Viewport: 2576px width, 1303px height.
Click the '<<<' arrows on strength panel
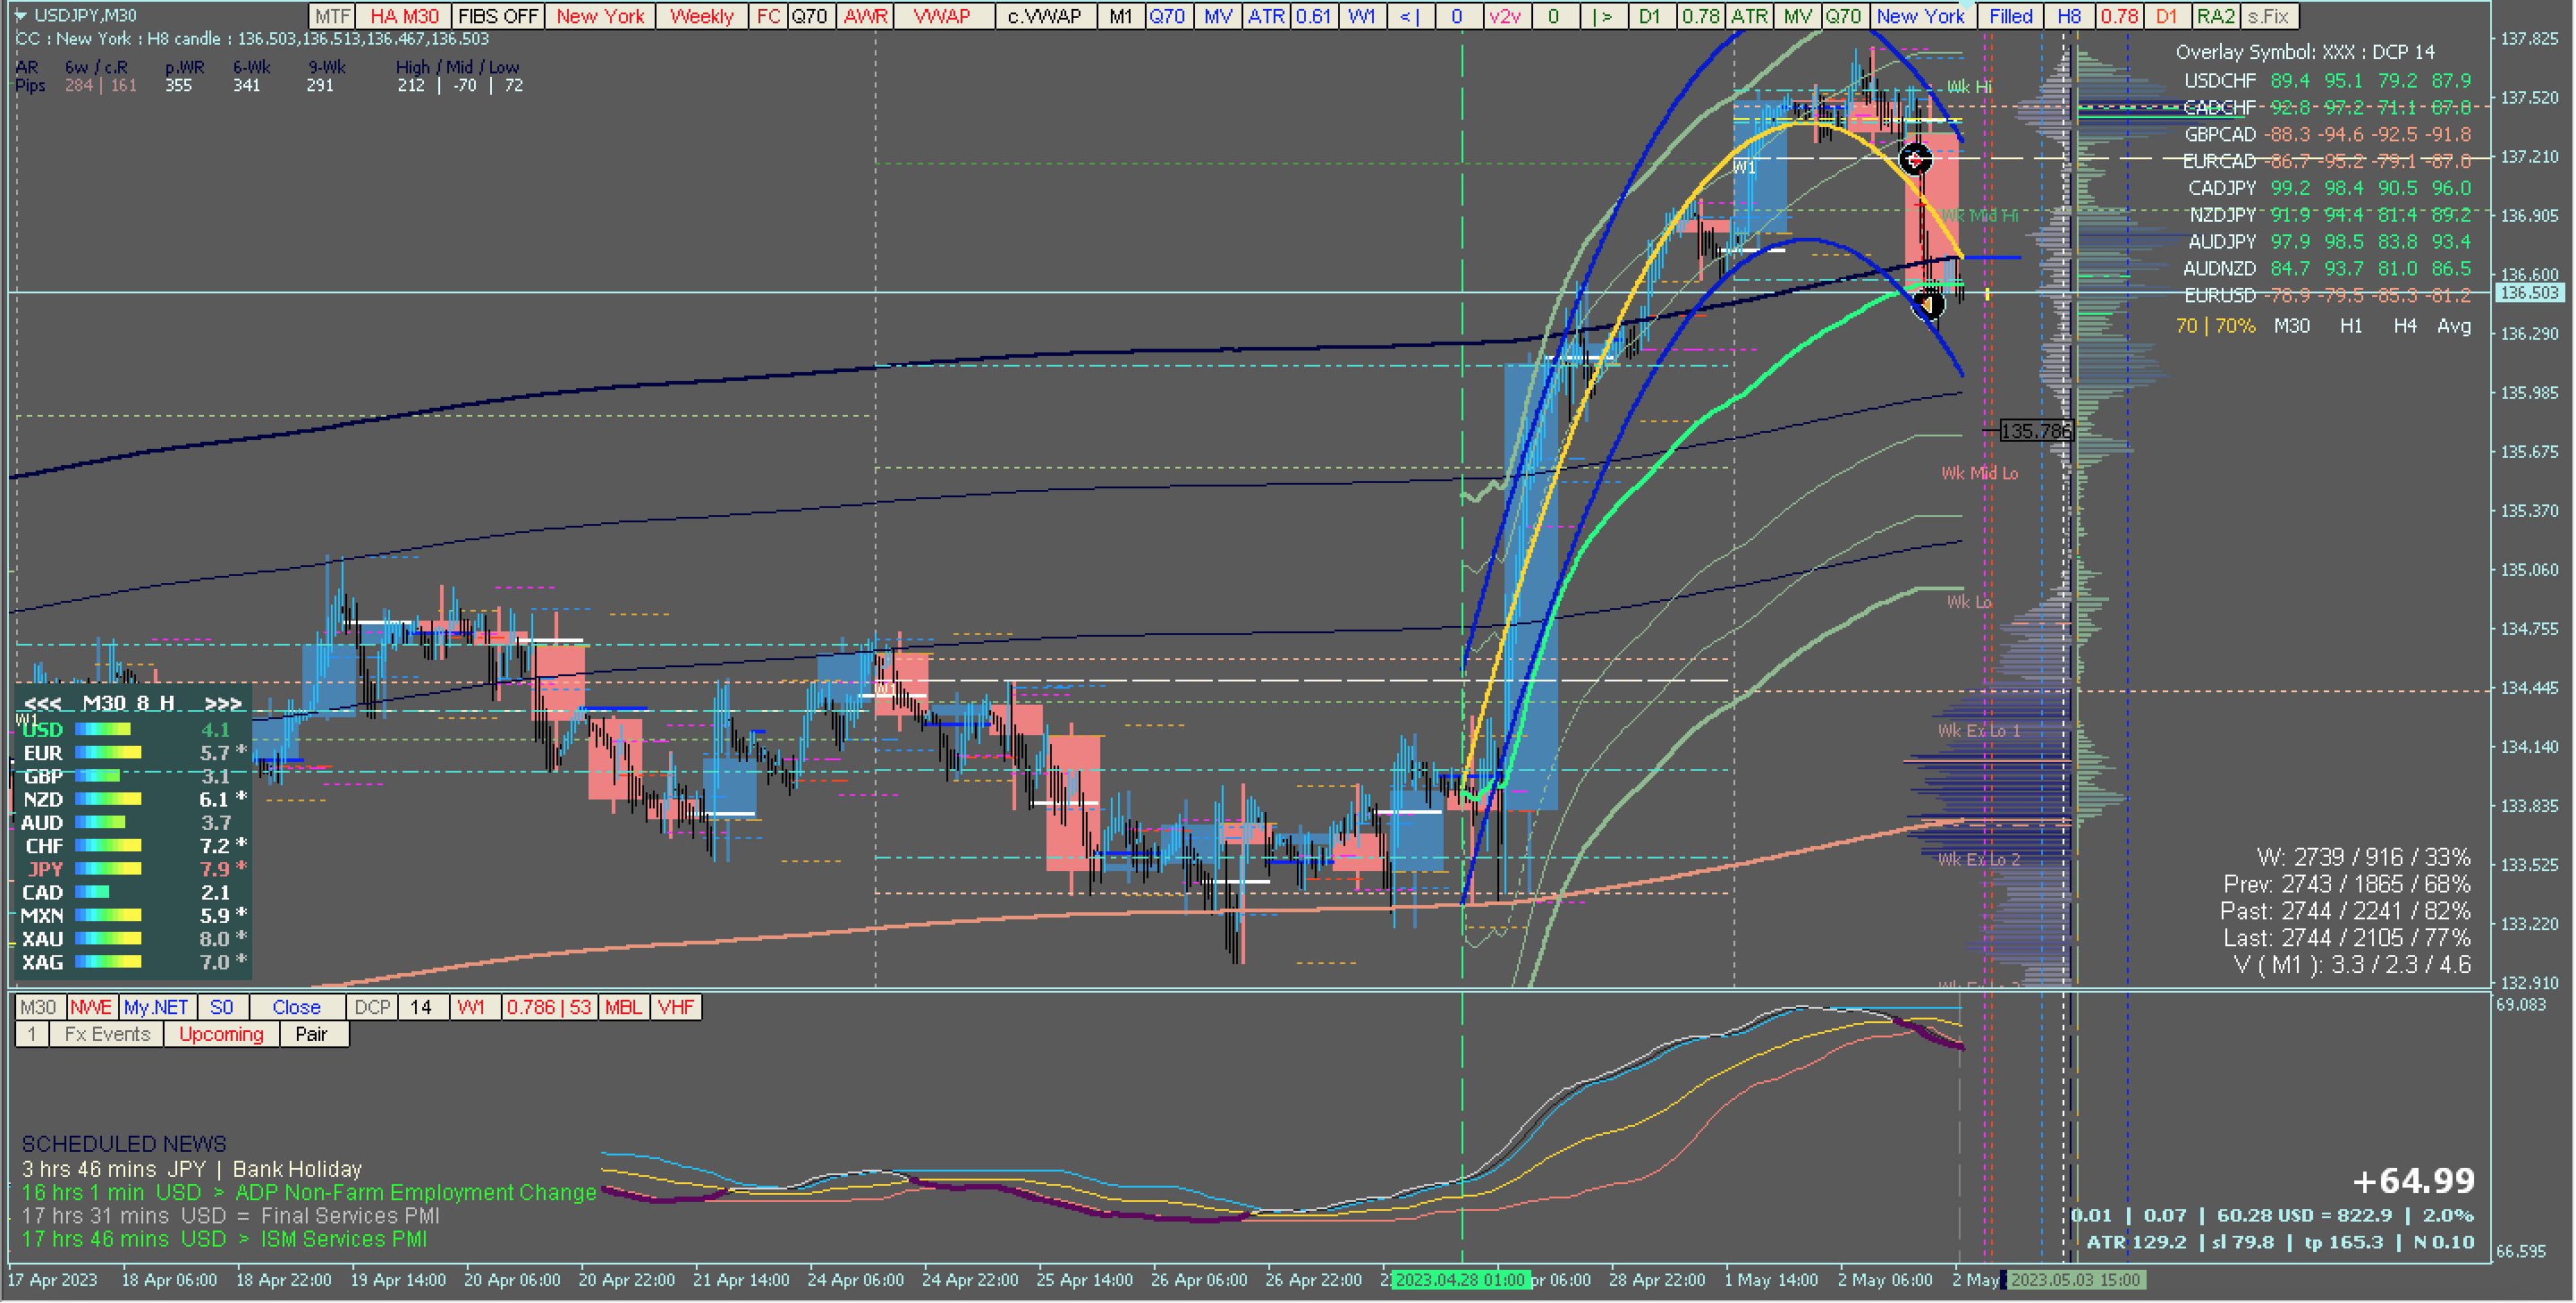[43, 704]
